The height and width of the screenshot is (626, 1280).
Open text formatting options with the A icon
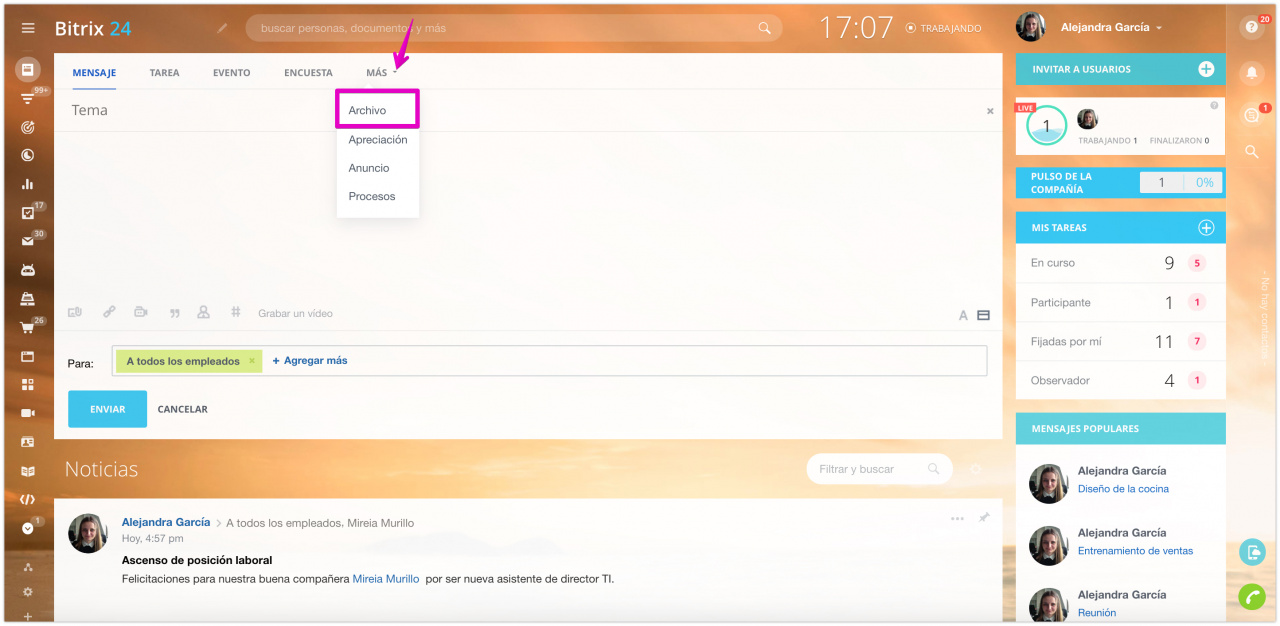click(x=962, y=314)
